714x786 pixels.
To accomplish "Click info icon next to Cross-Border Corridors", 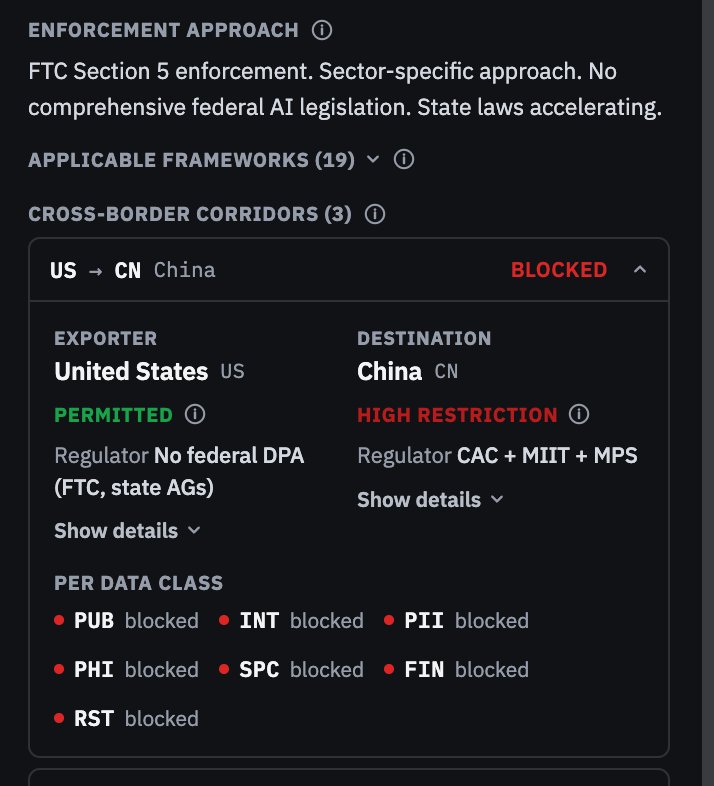I will tap(375, 214).
